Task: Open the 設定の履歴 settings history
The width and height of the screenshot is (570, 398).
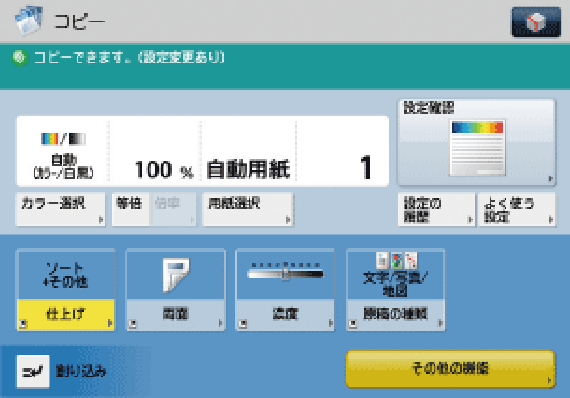Action: click(436, 209)
